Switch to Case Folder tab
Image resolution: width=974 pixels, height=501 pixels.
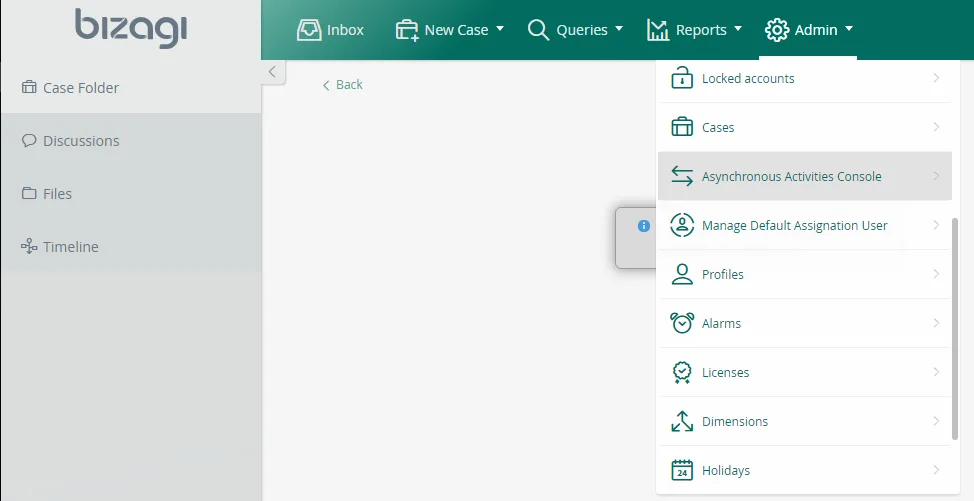point(131,88)
